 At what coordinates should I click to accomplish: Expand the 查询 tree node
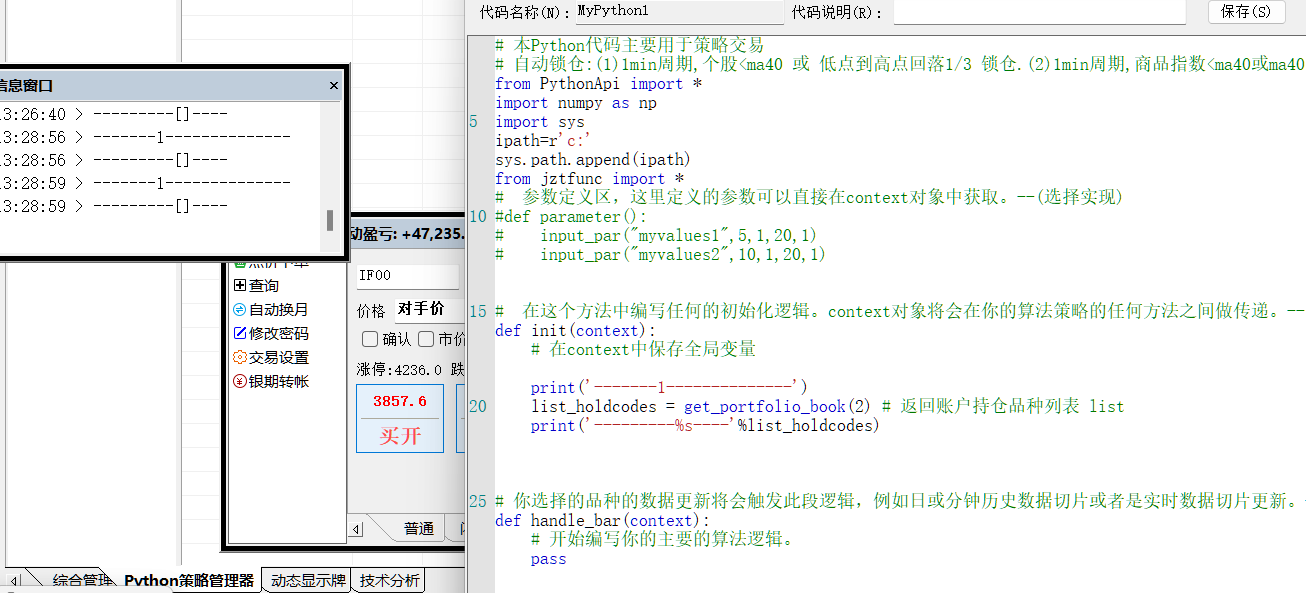239,286
